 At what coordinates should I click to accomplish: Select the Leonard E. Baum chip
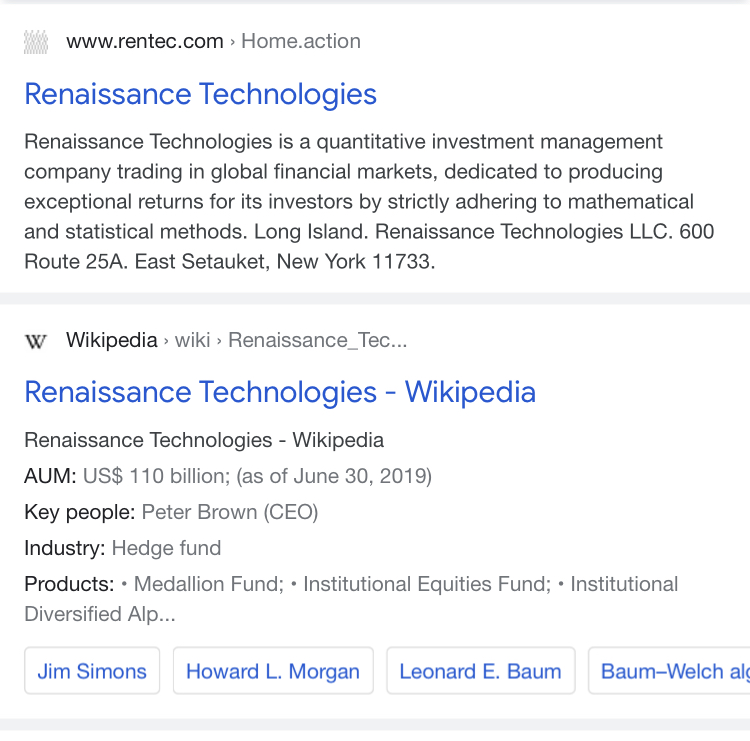pos(481,671)
